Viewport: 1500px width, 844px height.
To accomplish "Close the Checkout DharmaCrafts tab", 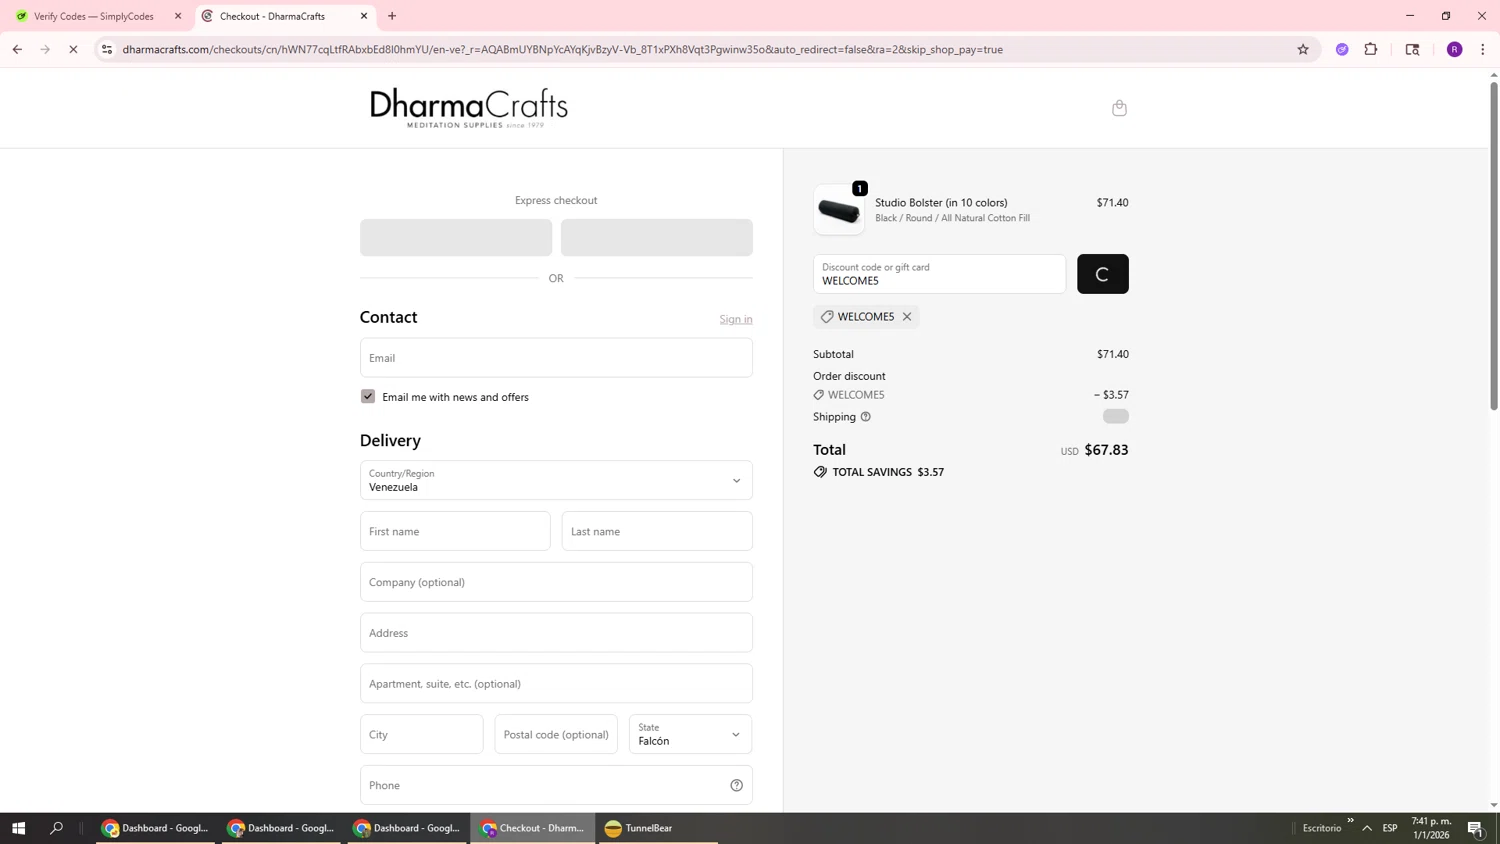I will point(364,16).
